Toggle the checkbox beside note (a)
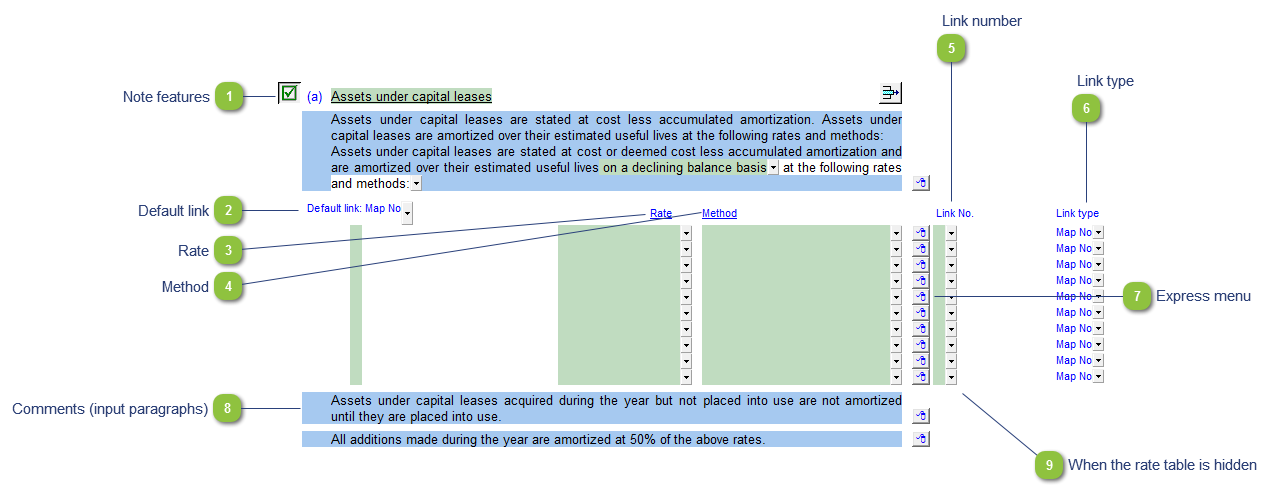This screenshot has width=1273, height=490. pyautogui.click(x=289, y=93)
